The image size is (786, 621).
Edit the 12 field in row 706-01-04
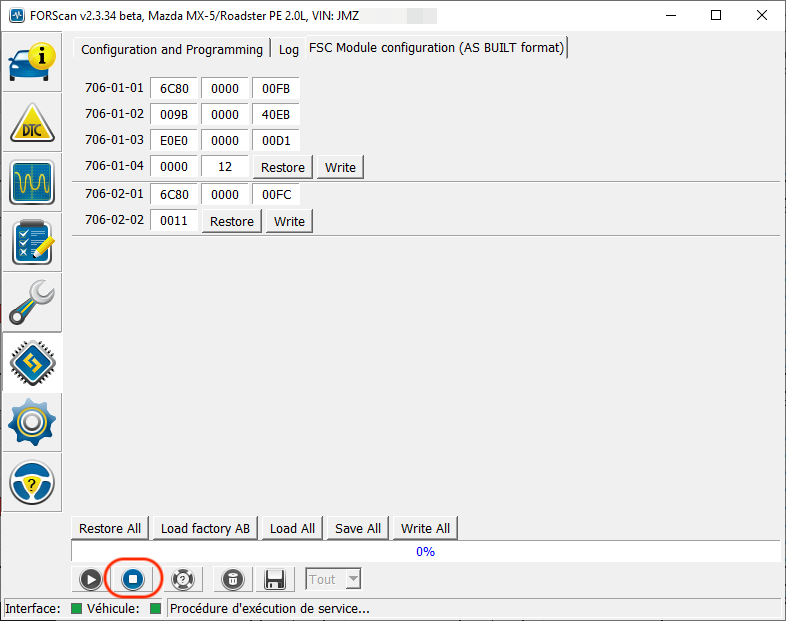225,167
